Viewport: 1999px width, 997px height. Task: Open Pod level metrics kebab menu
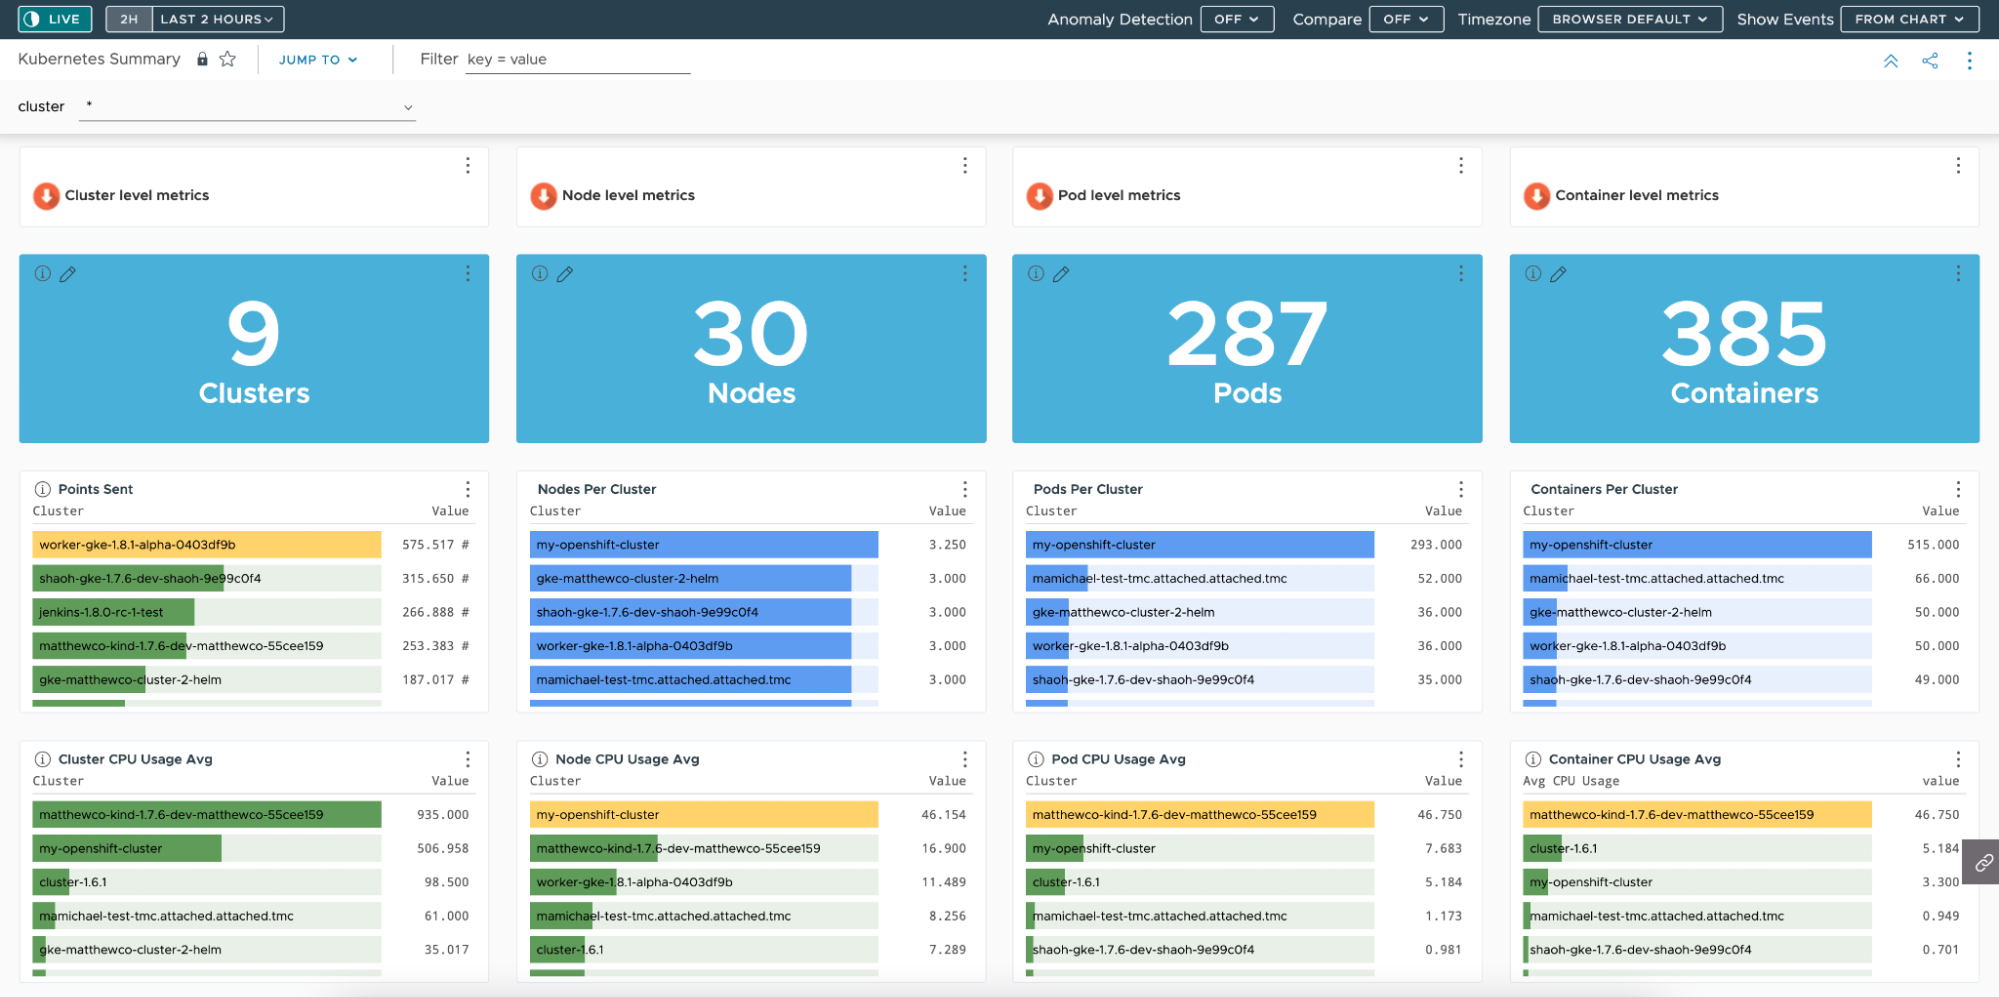tap(1460, 165)
